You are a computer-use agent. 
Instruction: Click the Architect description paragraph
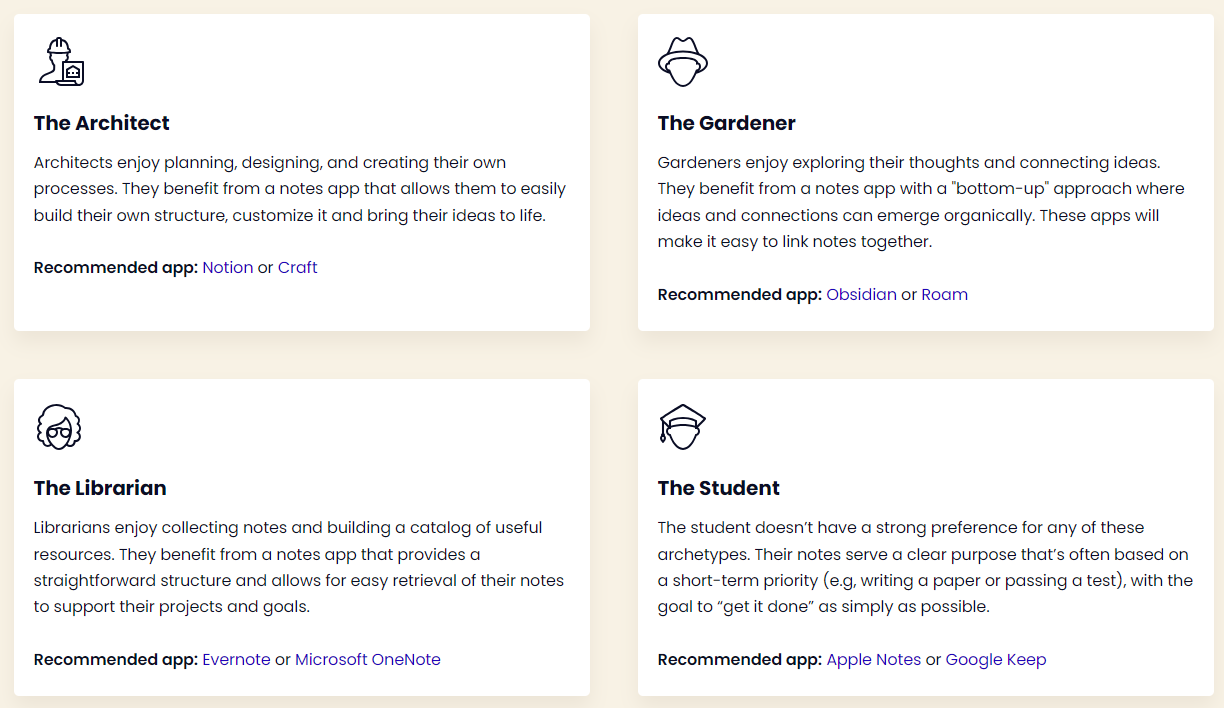tap(299, 189)
